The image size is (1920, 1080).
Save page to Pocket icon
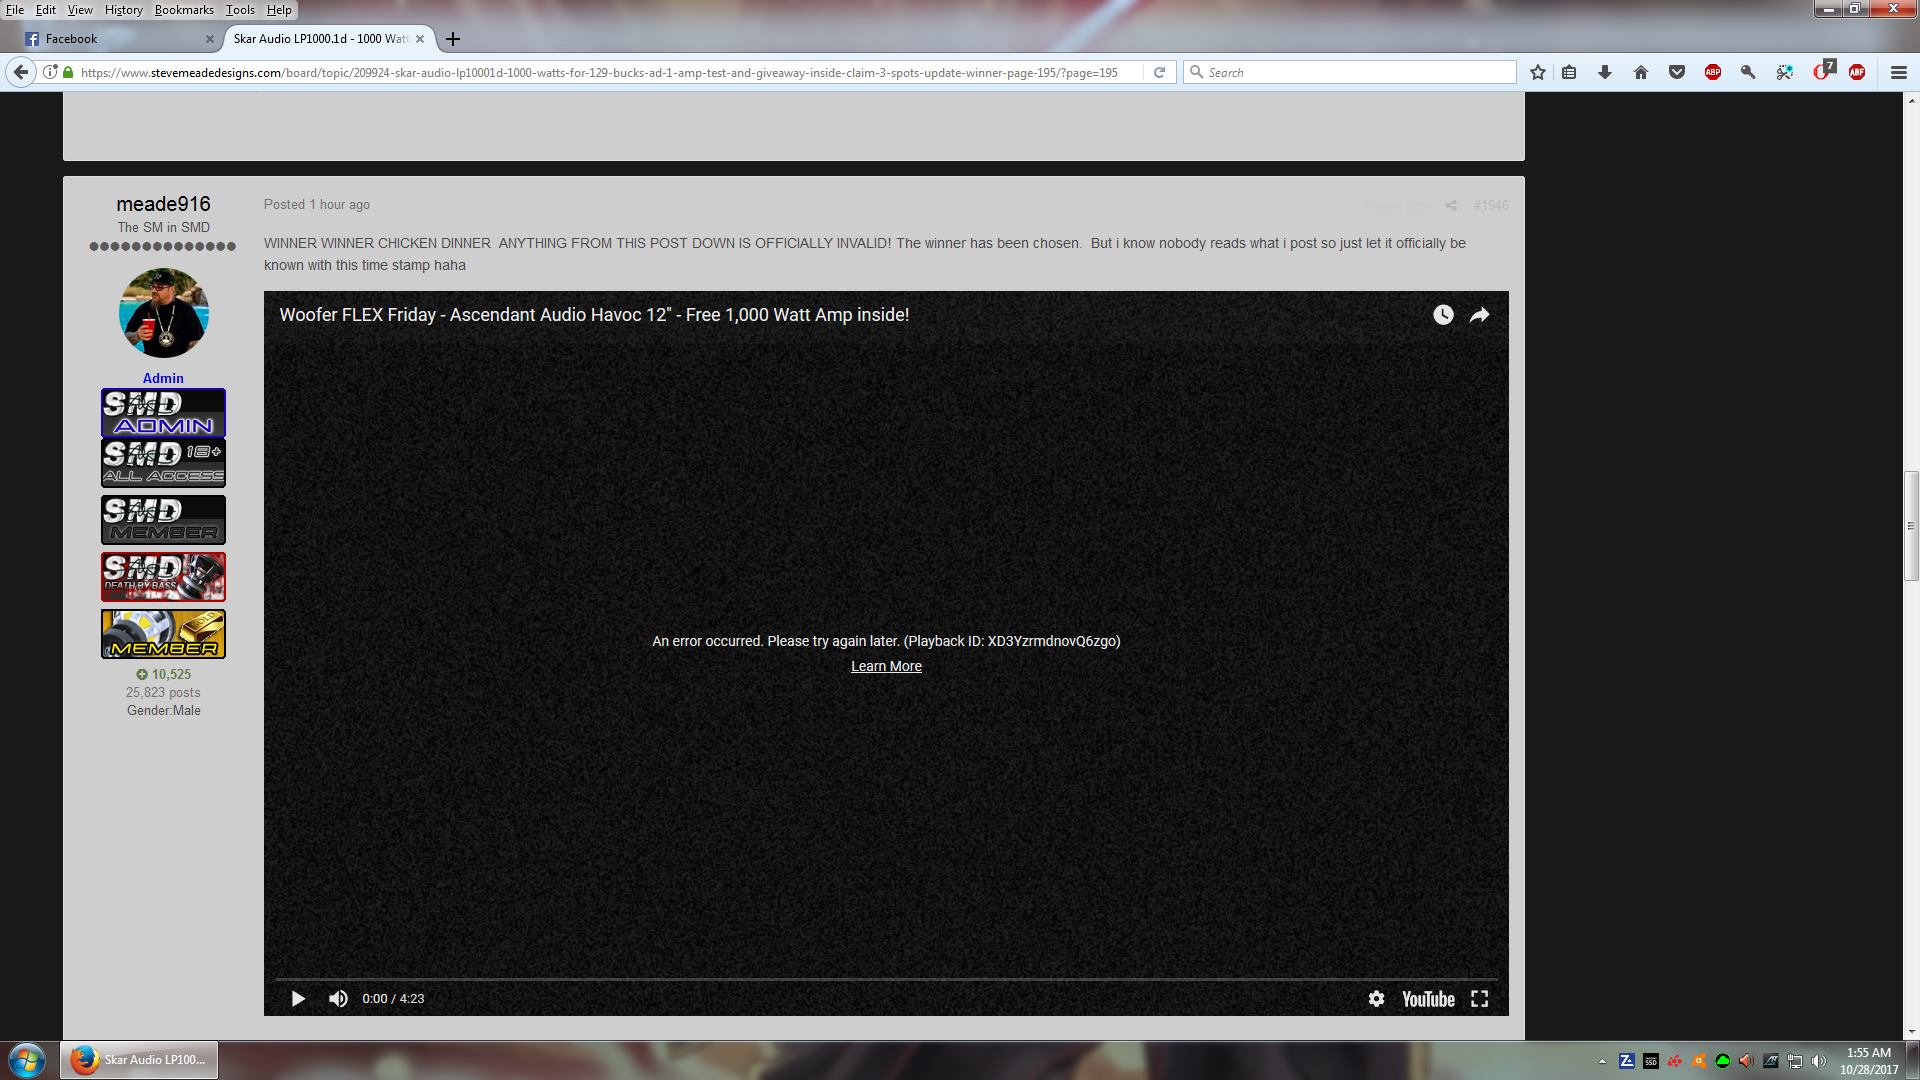(1677, 72)
